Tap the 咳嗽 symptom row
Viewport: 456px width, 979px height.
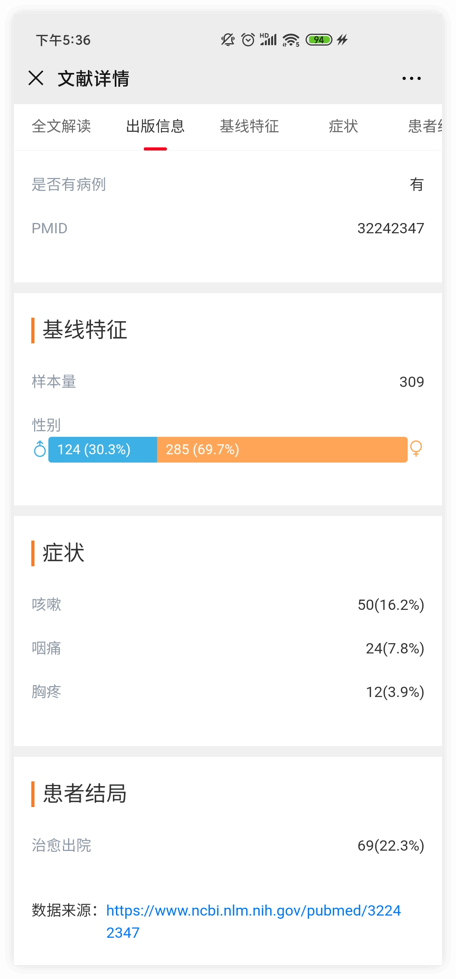pyautogui.click(x=228, y=604)
